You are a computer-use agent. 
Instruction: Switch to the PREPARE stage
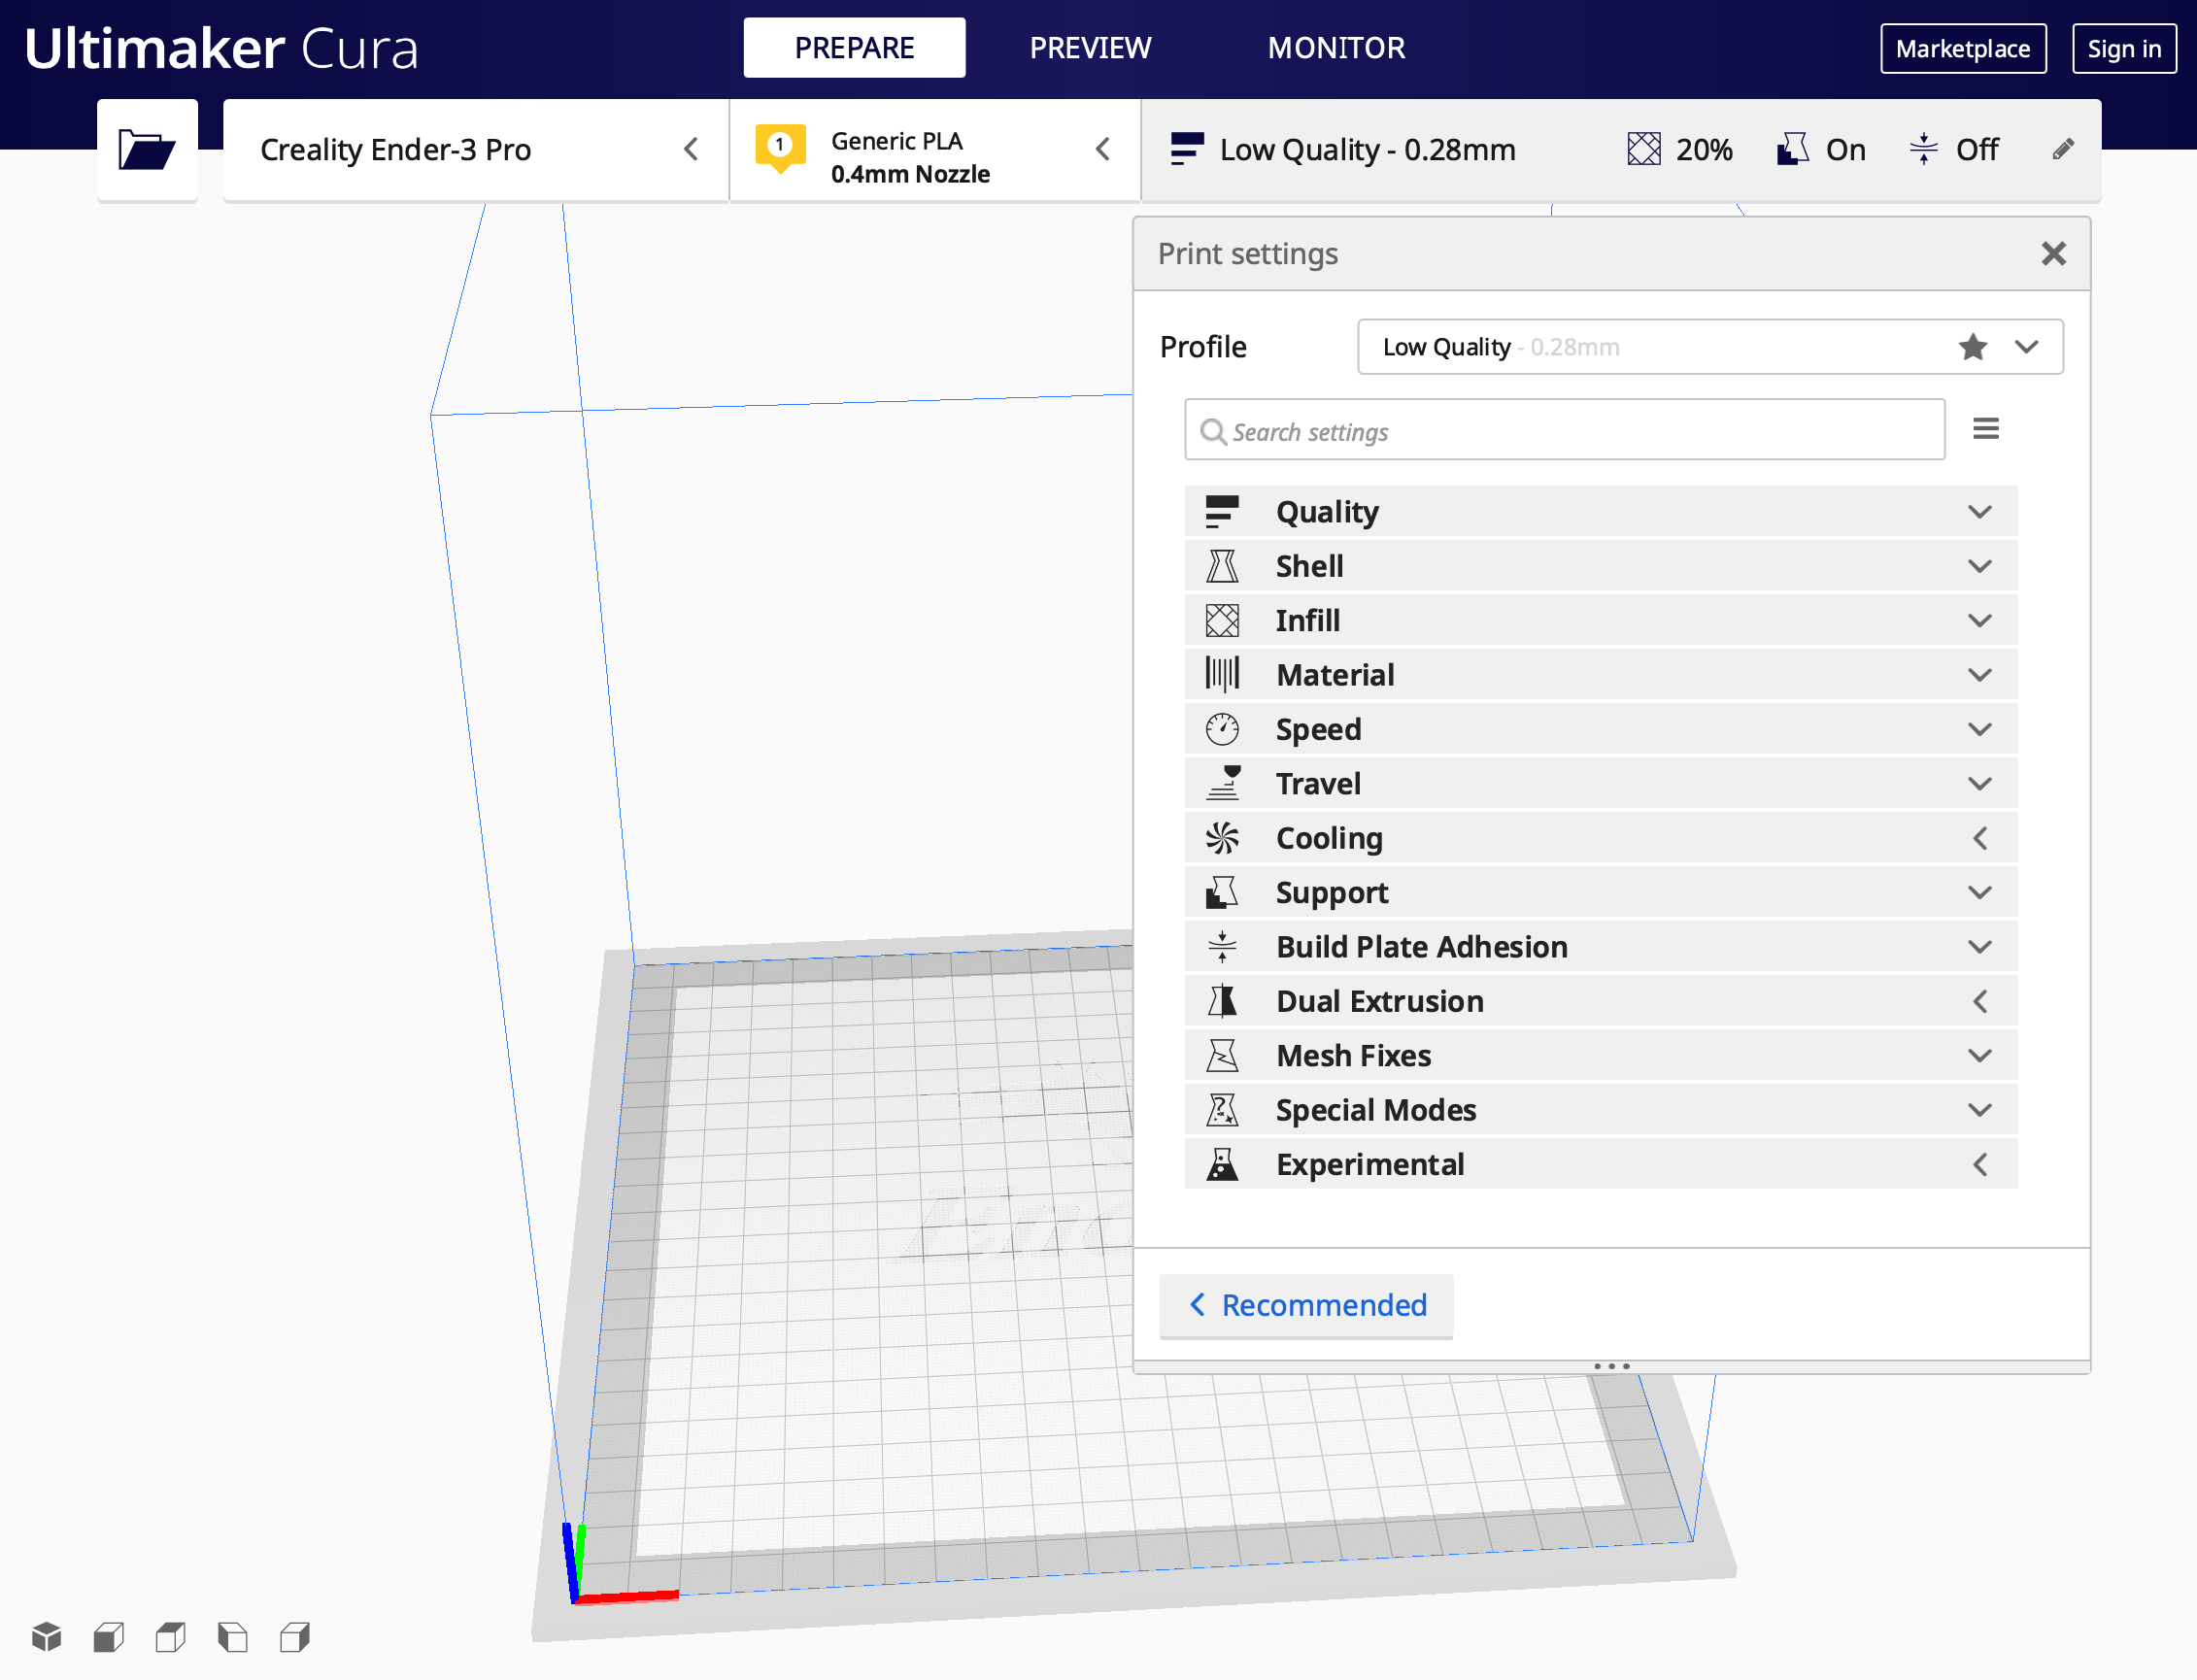coord(854,47)
